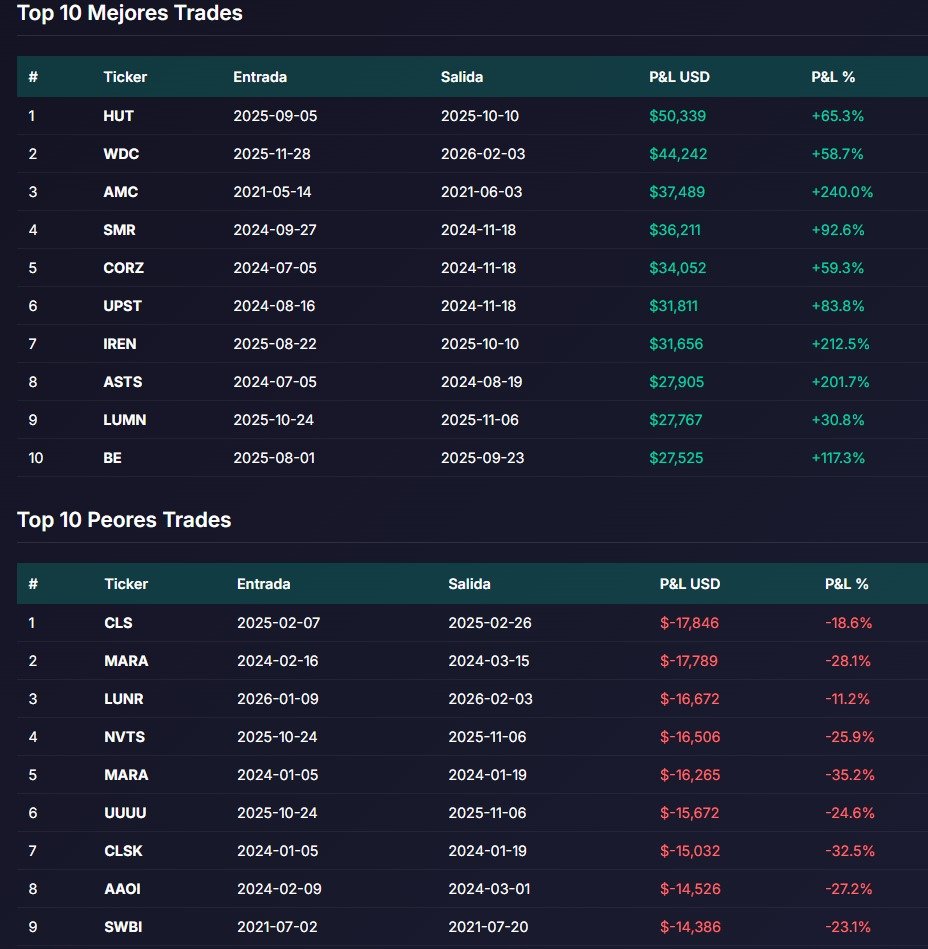The height and width of the screenshot is (949, 928).
Task: Click the Top 10 Mejores Trades heading
Action: [130, 13]
